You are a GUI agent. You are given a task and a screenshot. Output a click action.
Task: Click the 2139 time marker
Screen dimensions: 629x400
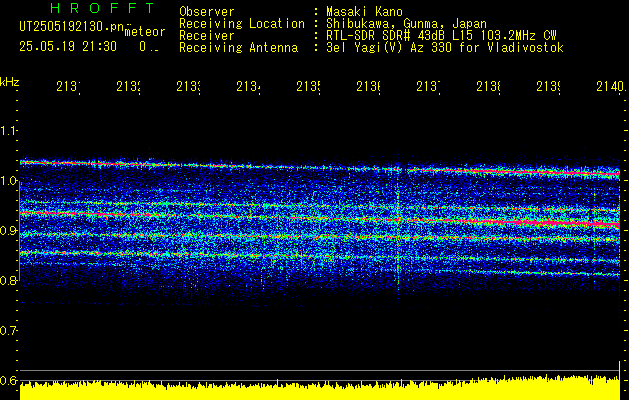[549, 87]
